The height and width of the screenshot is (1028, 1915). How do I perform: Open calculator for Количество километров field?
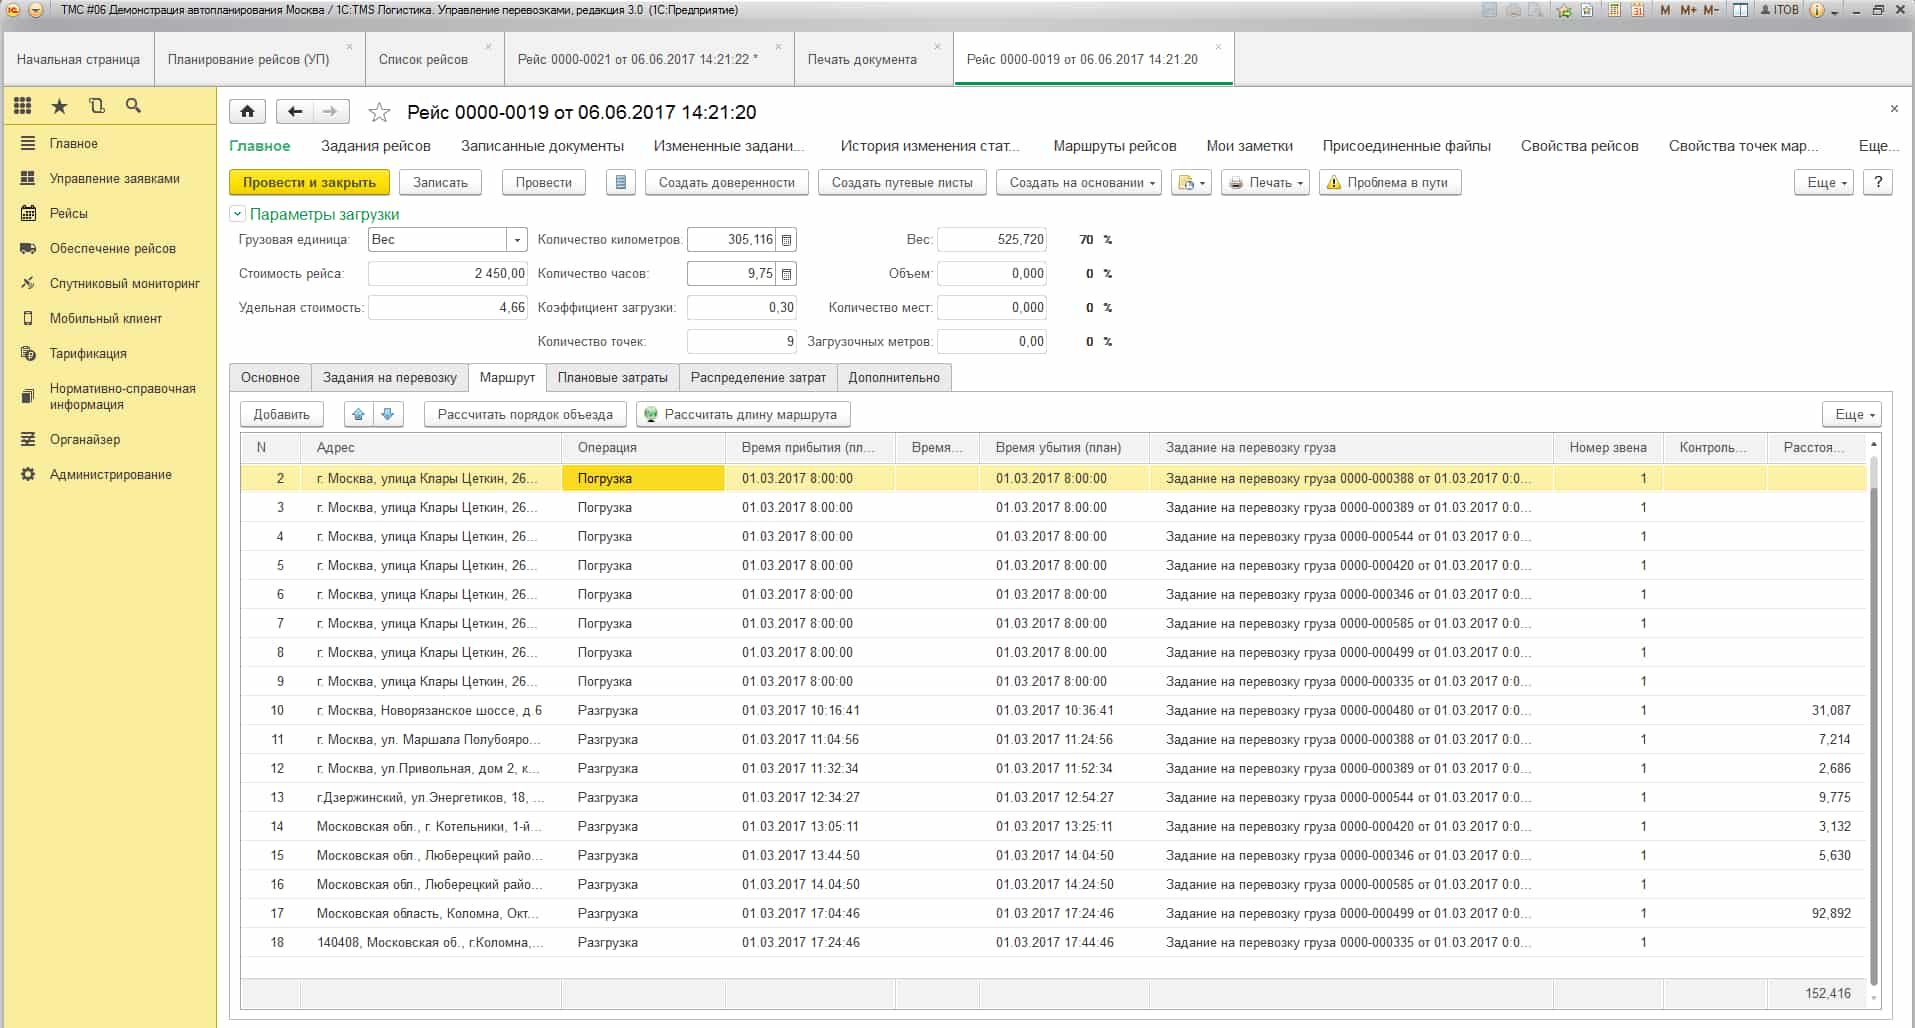(x=787, y=240)
